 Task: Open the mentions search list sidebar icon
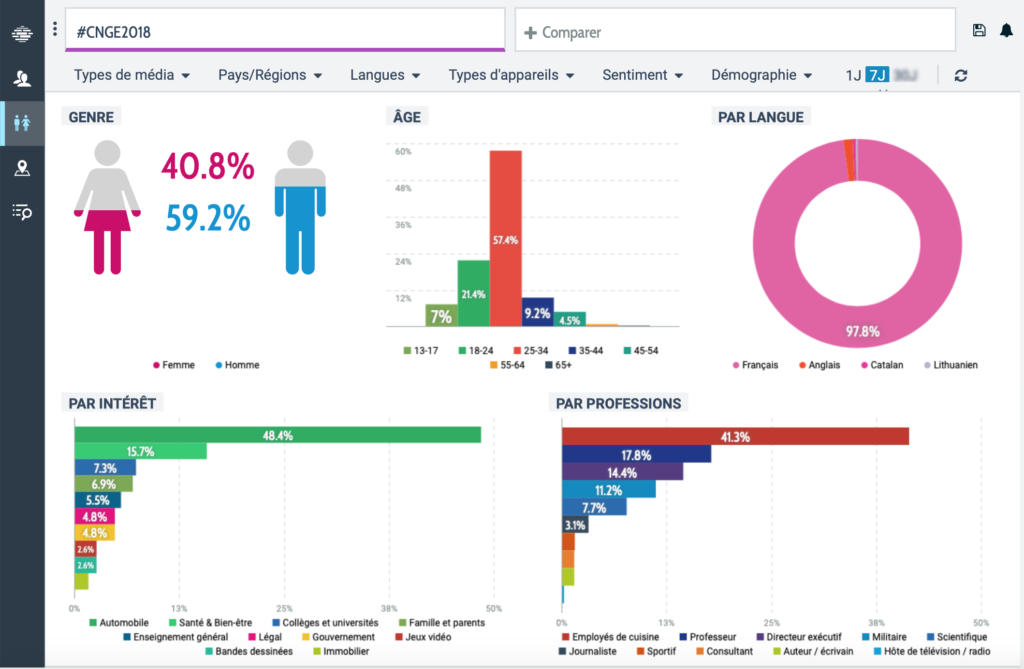click(x=22, y=212)
